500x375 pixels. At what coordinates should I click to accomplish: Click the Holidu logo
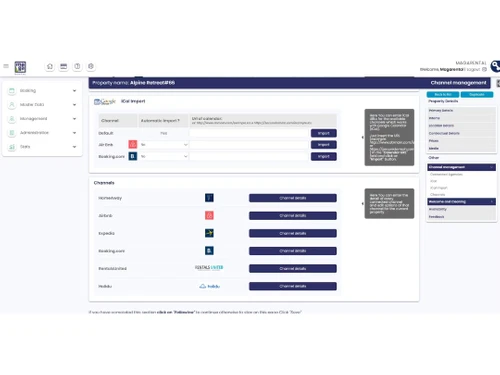point(209,286)
